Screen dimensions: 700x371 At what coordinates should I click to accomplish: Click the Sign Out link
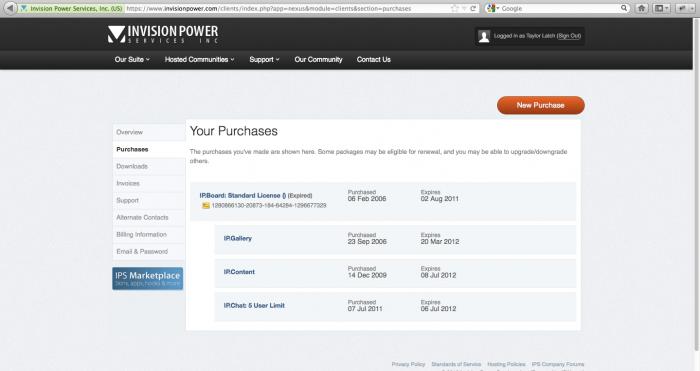(x=569, y=36)
